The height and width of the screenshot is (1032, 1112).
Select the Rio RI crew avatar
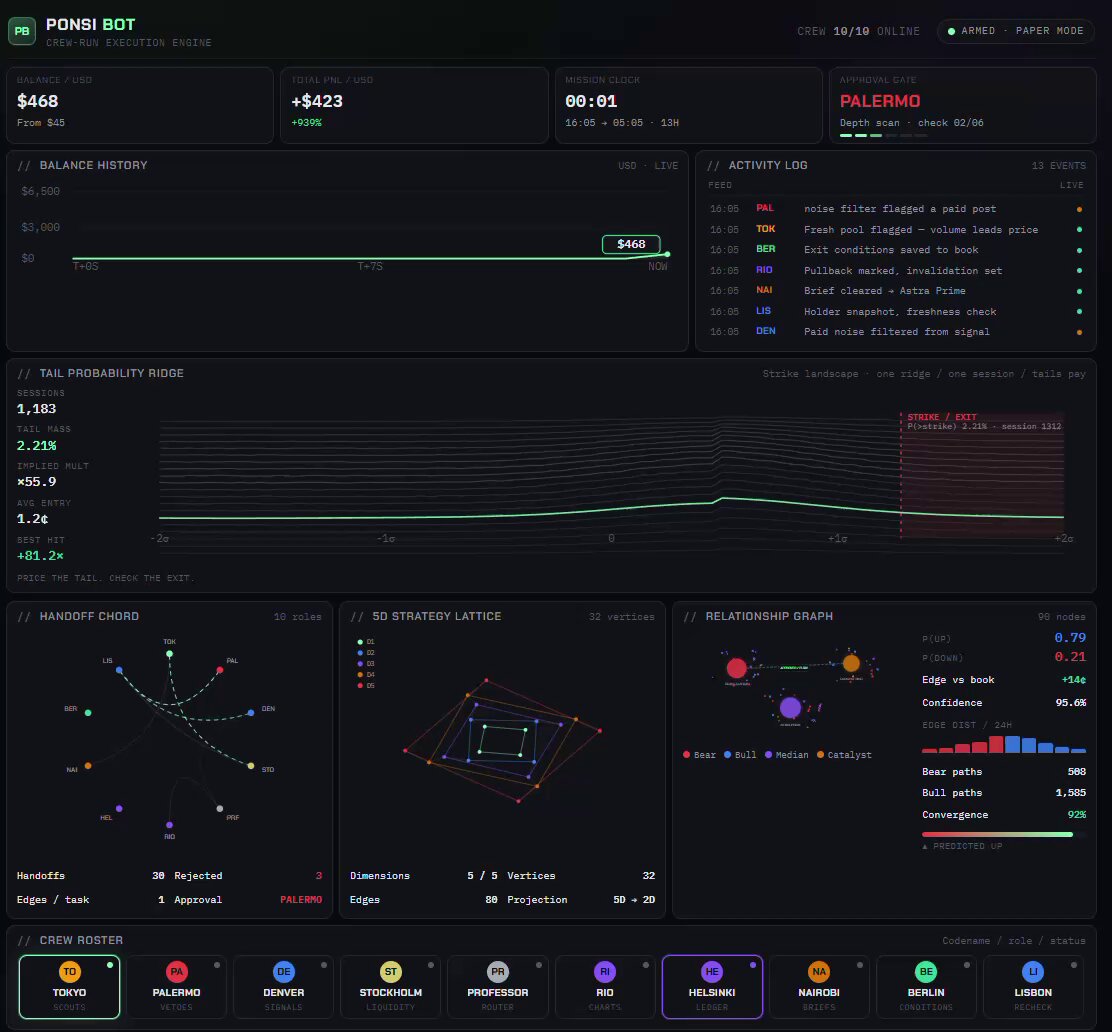(605, 971)
